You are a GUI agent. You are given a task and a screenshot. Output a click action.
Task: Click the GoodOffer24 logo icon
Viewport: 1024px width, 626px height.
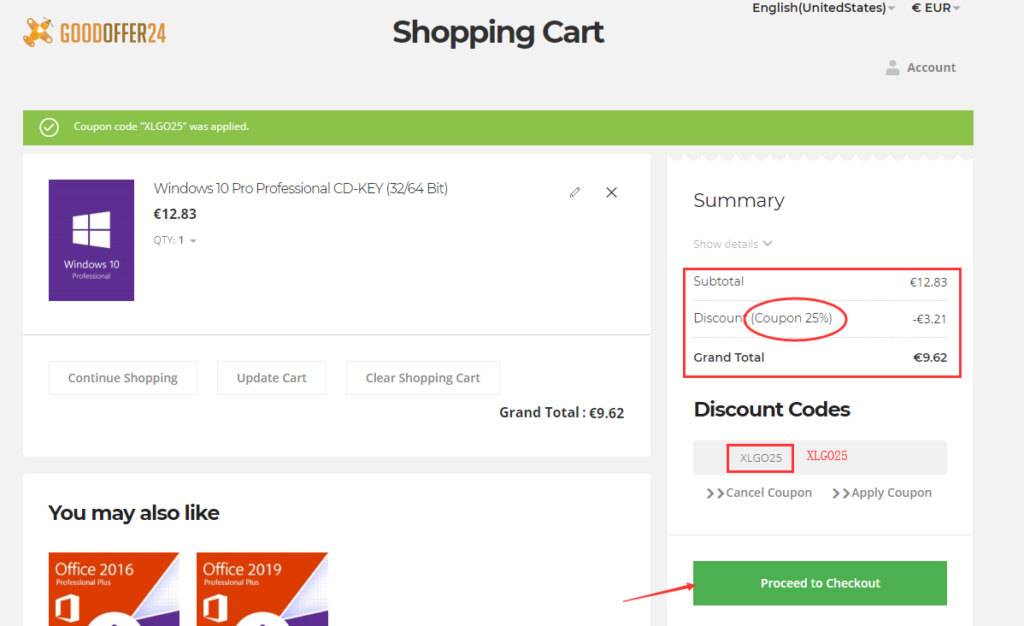tap(38, 32)
